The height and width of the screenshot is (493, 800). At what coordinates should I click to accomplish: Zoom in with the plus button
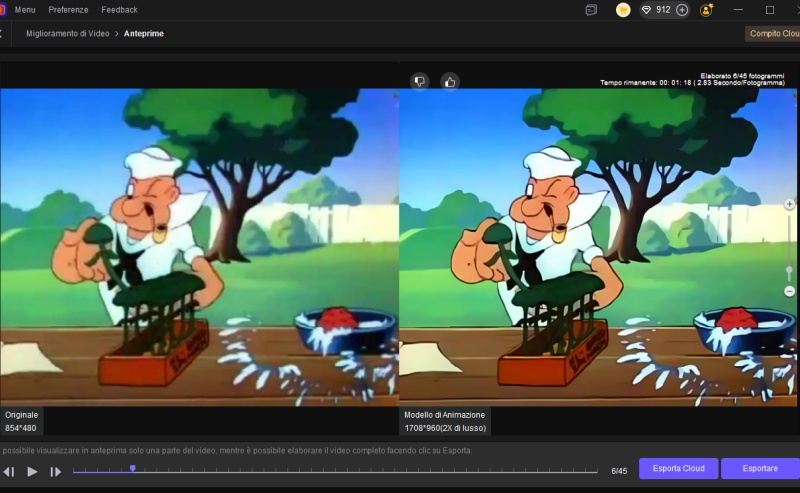pos(789,204)
